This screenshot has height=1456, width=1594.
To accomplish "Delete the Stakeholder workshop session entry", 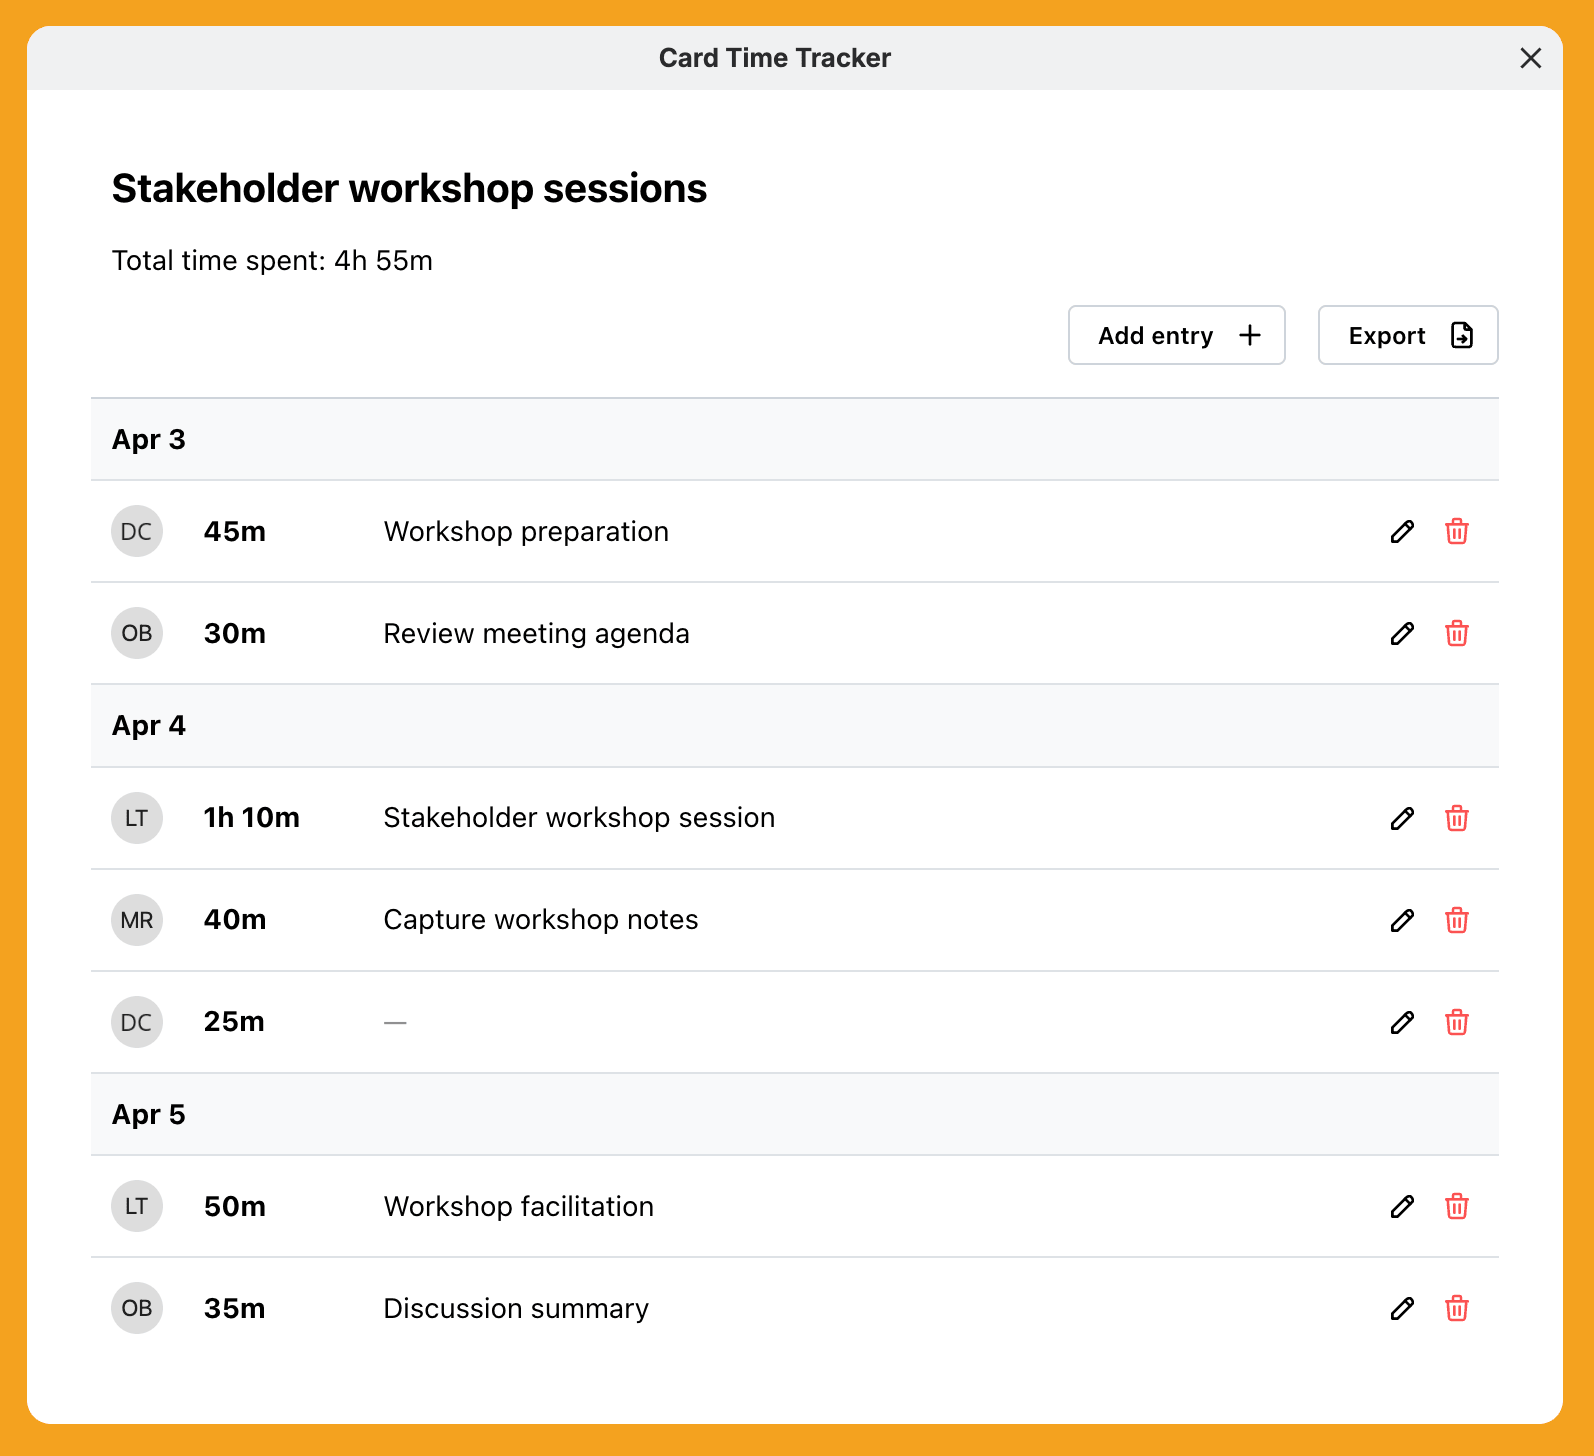I will coord(1457,819).
